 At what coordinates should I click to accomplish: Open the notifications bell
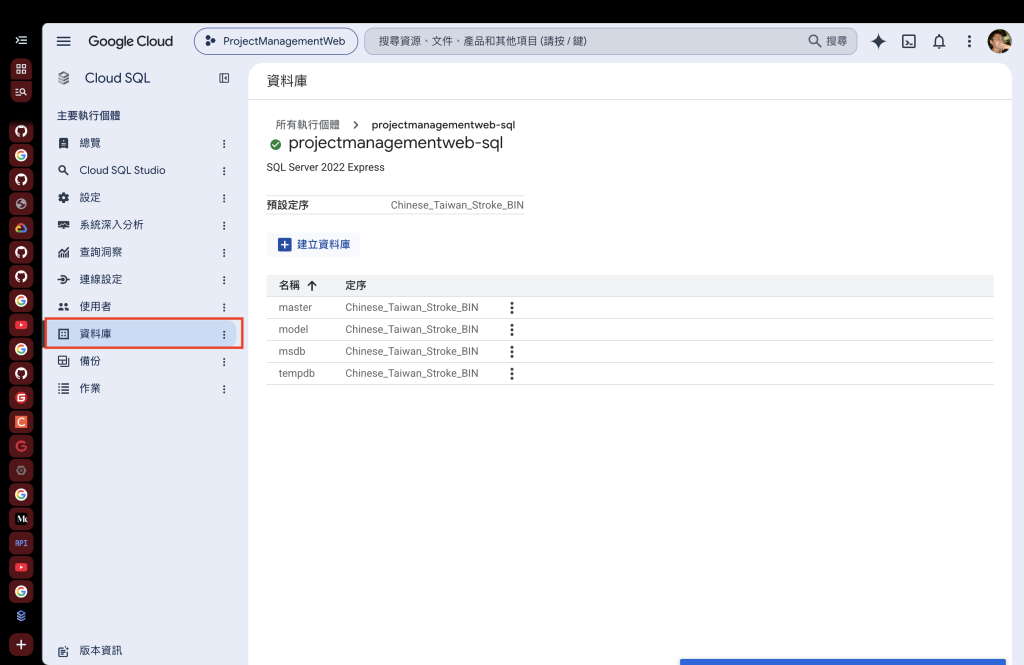click(938, 41)
